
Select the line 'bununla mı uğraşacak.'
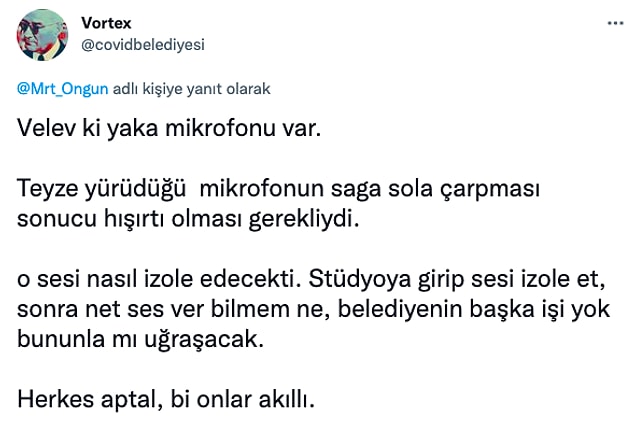(x=140, y=339)
